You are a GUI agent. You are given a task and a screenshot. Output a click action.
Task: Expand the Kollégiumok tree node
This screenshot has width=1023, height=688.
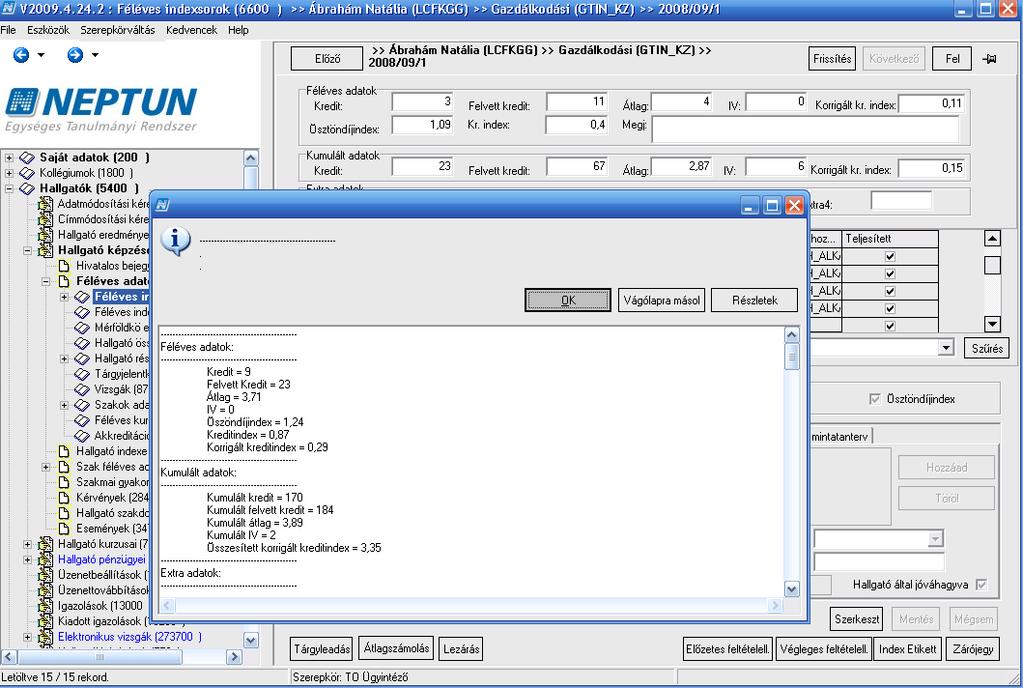(x=9, y=173)
